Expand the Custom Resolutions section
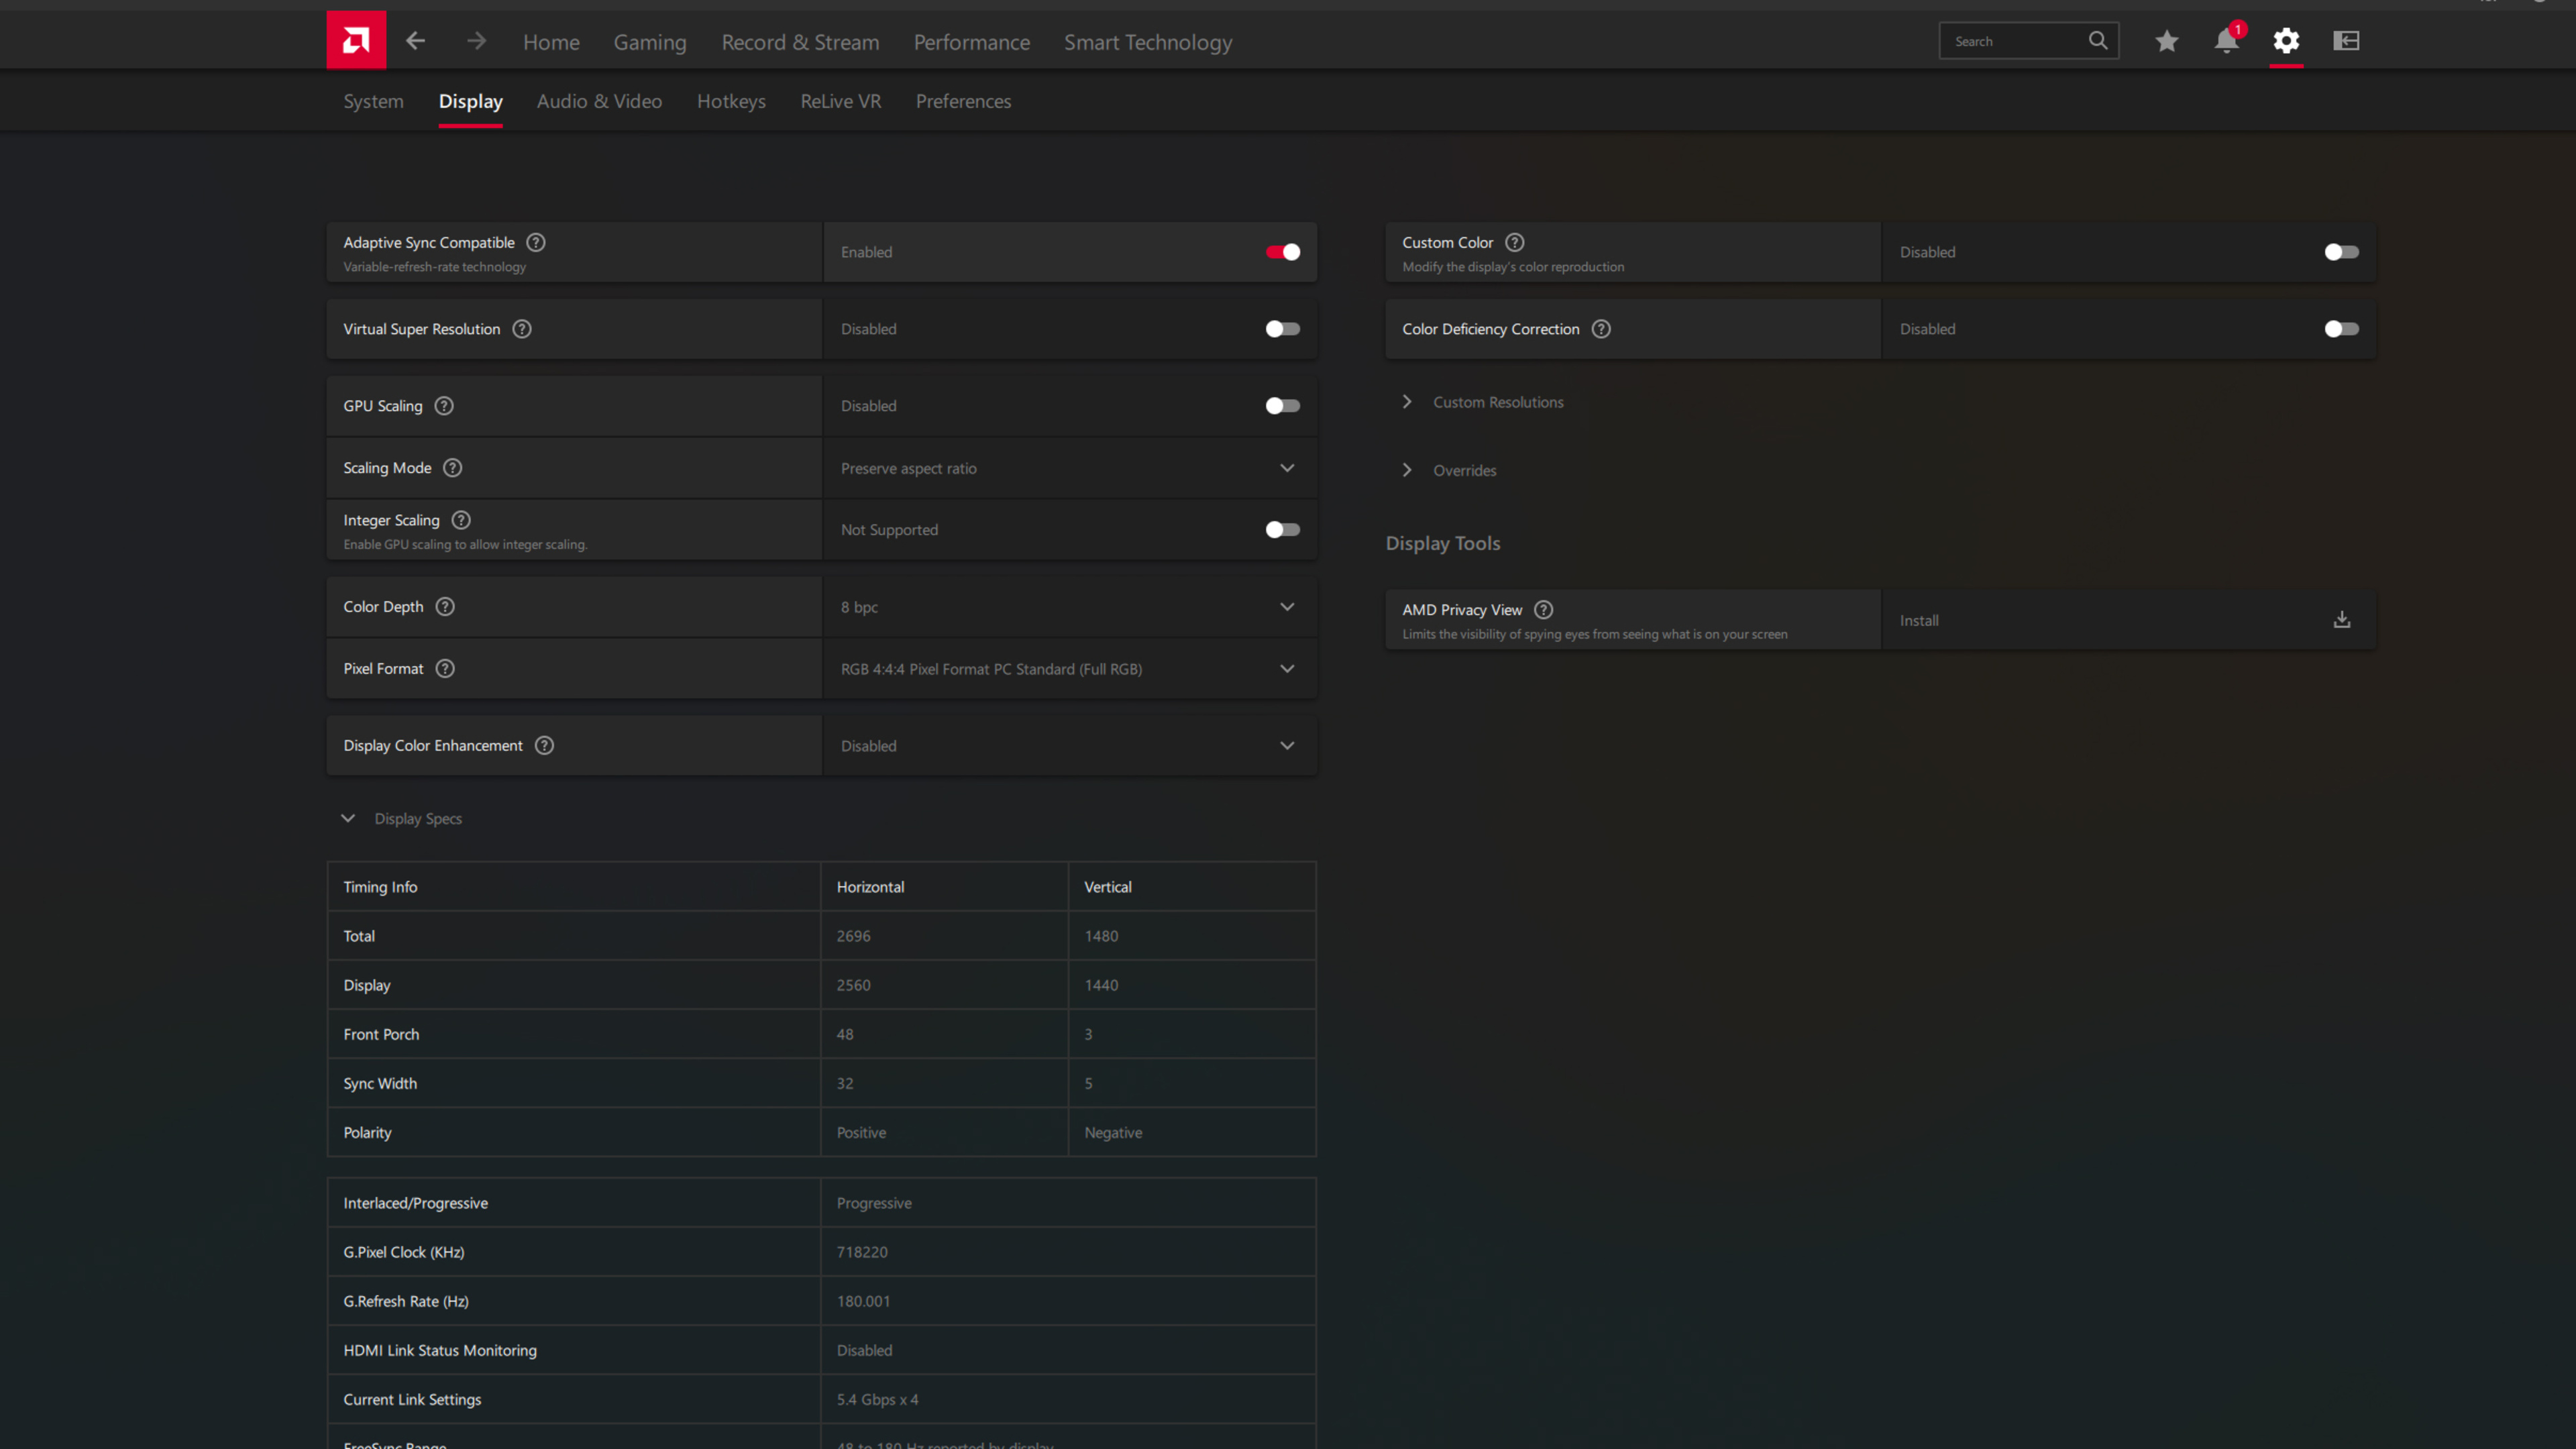Screen dimensions: 2576x1449 1497,402
